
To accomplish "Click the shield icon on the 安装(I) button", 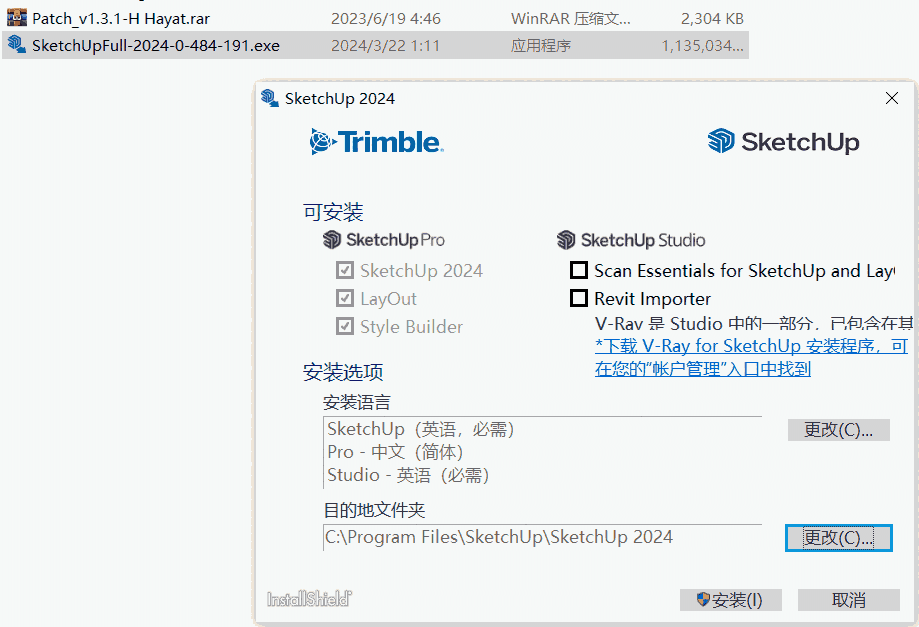I will coord(703,599).
